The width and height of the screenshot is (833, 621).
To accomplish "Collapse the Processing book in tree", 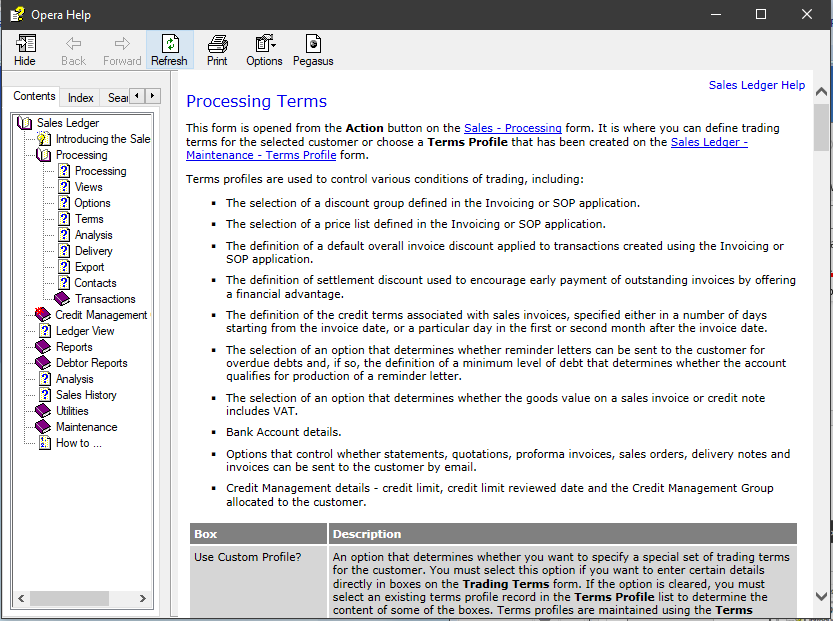I will (x=43, y=155).
